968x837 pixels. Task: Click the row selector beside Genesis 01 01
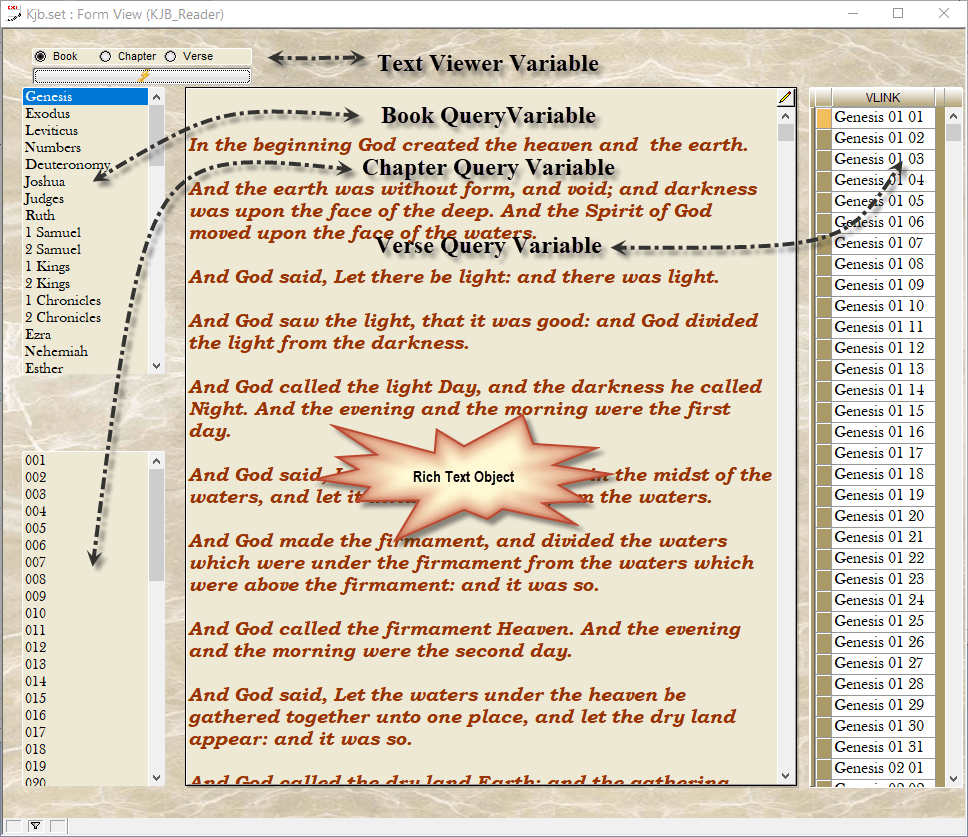(x=824, y=118)
